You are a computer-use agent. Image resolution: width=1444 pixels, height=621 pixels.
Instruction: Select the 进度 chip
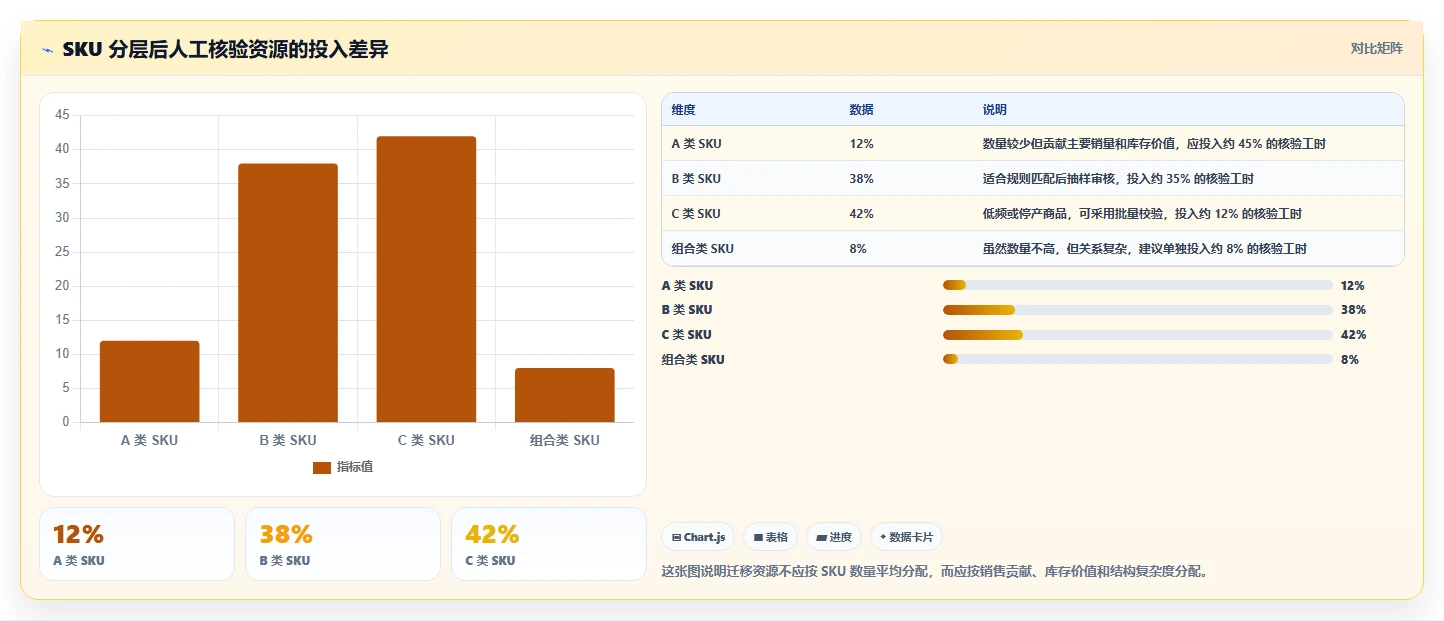pos(834,537)
